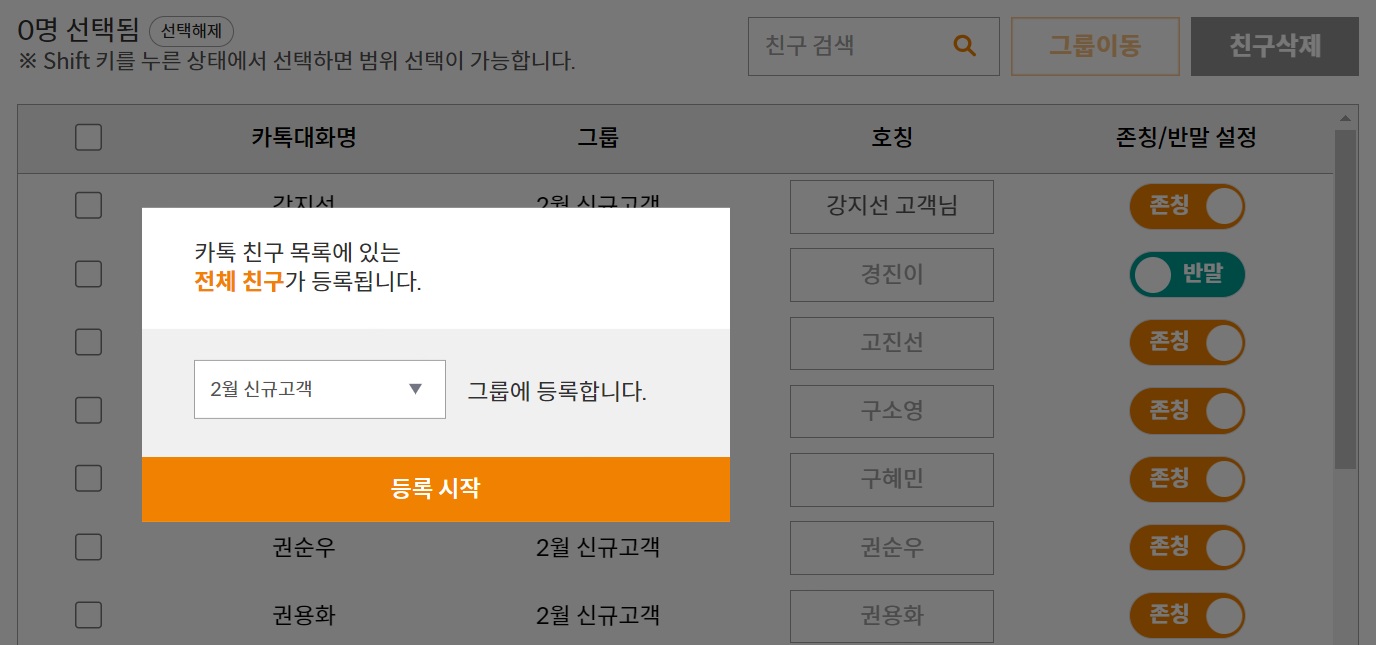Focus the 친구 검색 input field
1376x645 pixels.
coord(850,46)
